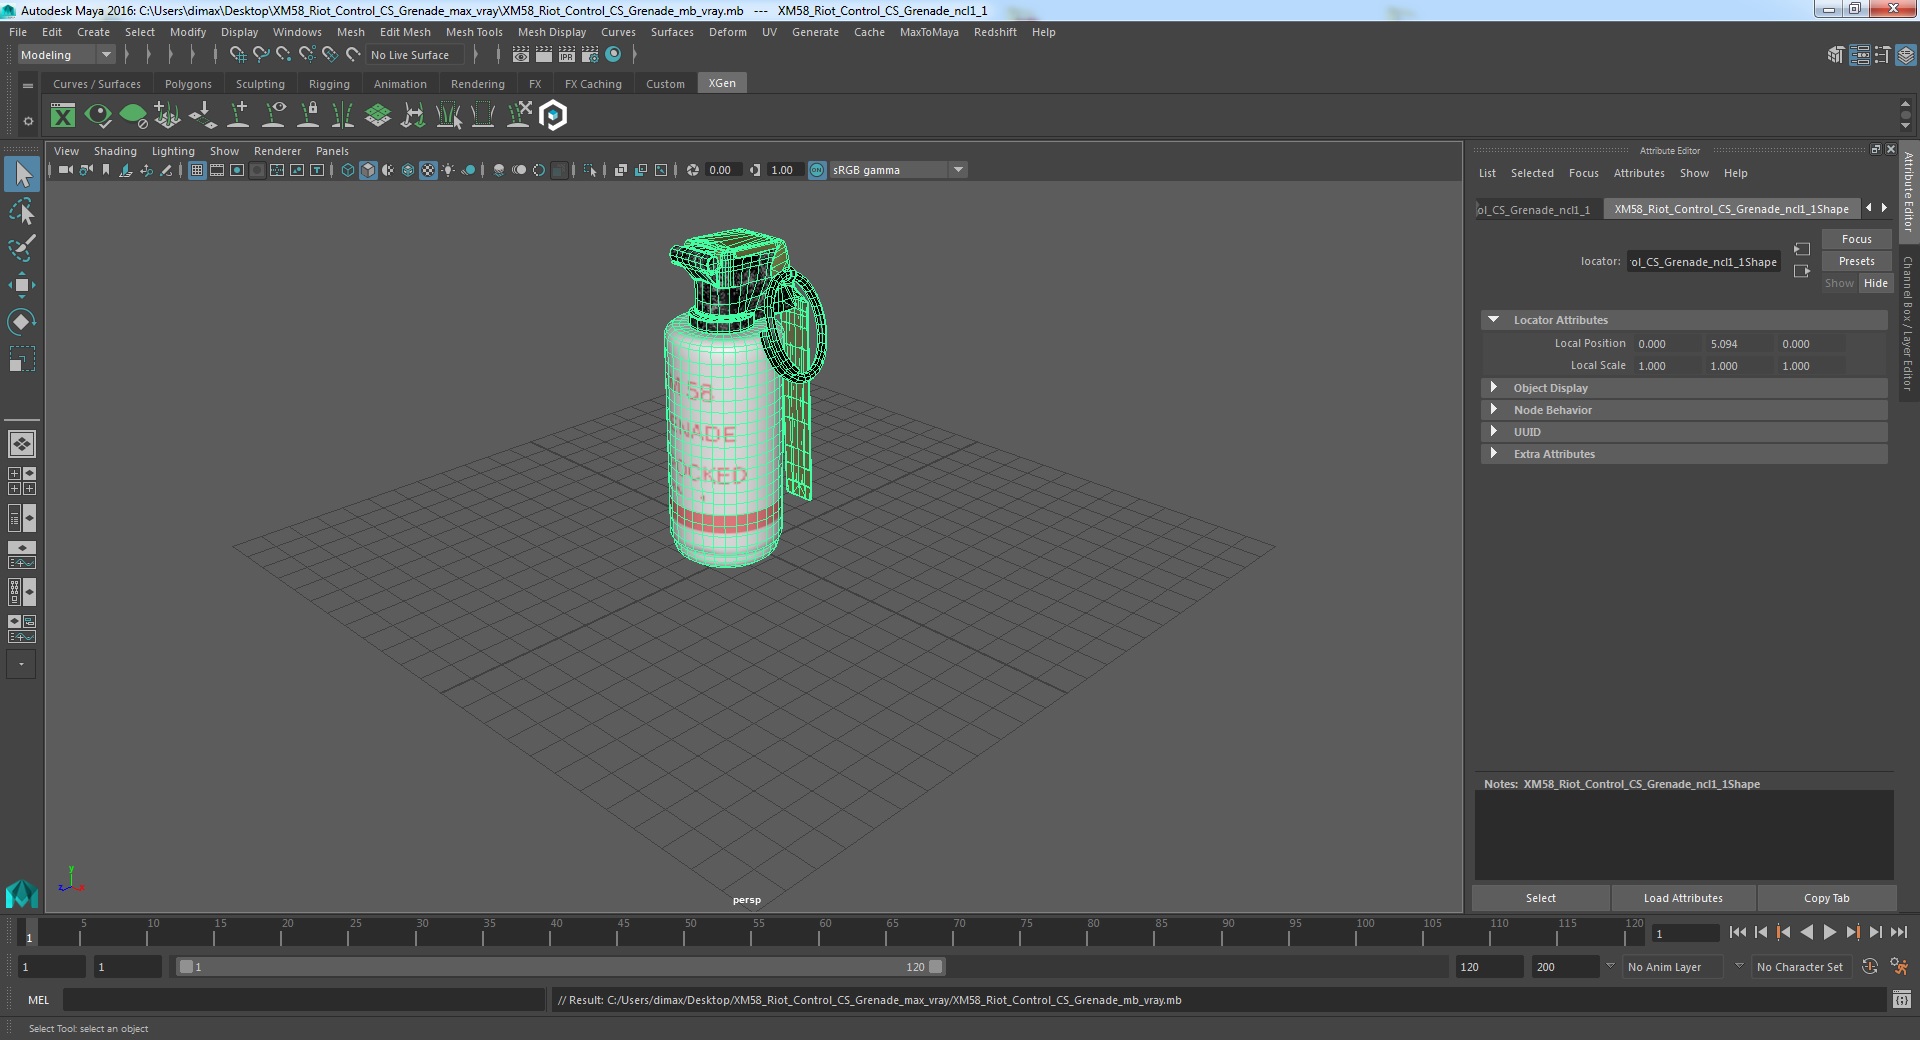Select the XM58_Riot_Control_CS_Grenade_ncl1_1 node tab
1920x1040 pixels.
coord(1539,209)
